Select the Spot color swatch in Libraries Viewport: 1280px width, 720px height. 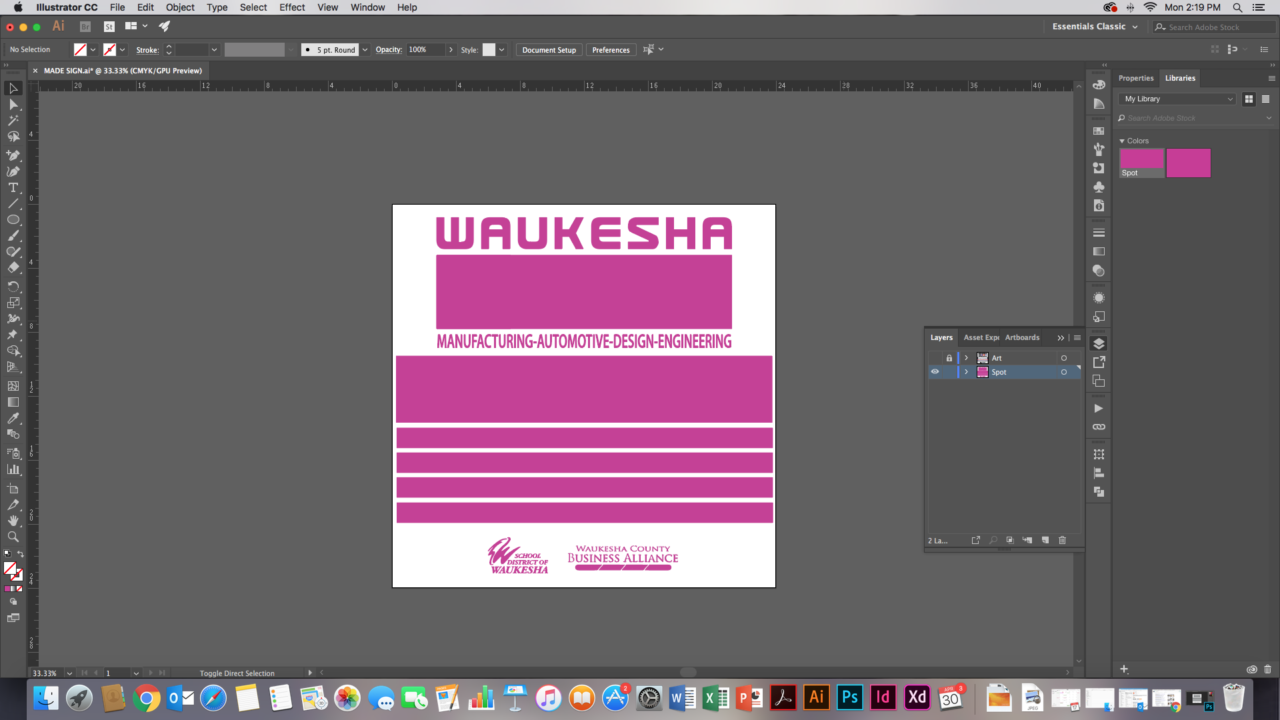coord(1141,163)
